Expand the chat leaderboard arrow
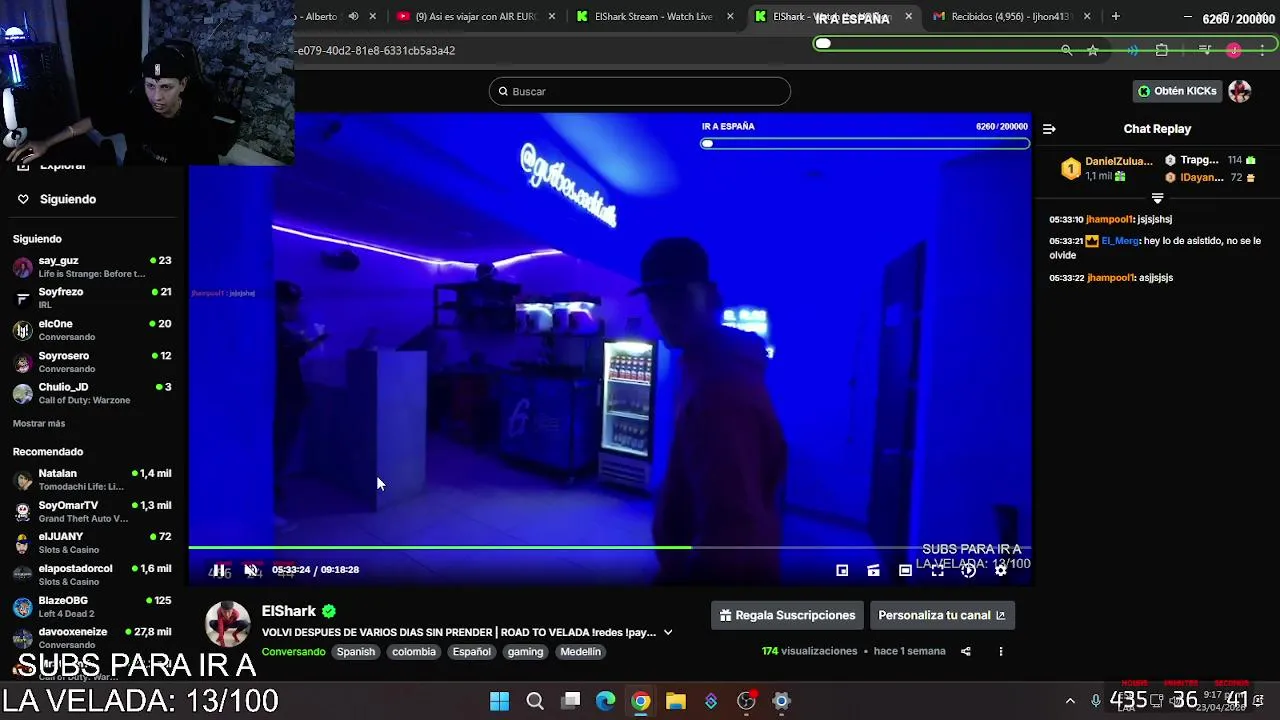Screen dimensions: 1280x720 pyautogui.click(x=1157, y=198)
